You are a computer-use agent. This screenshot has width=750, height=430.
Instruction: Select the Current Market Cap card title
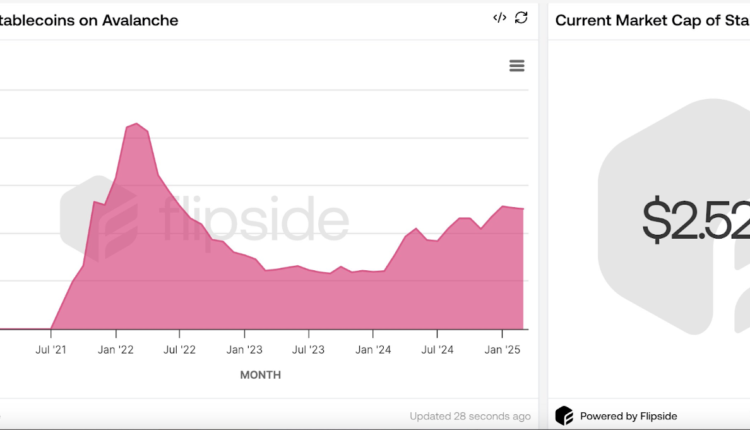[652, 20]
